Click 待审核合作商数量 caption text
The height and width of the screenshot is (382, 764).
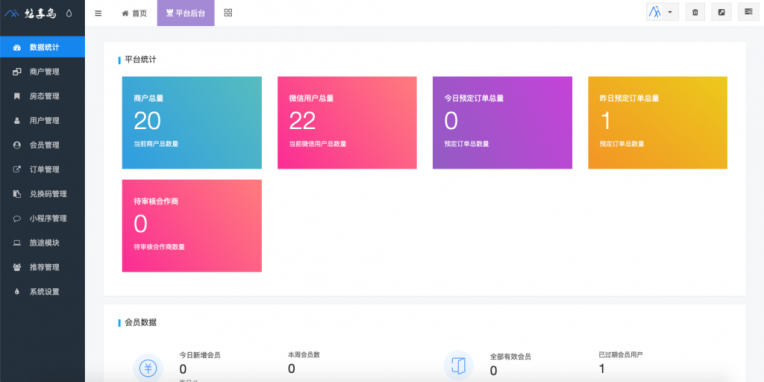point(159,247)
